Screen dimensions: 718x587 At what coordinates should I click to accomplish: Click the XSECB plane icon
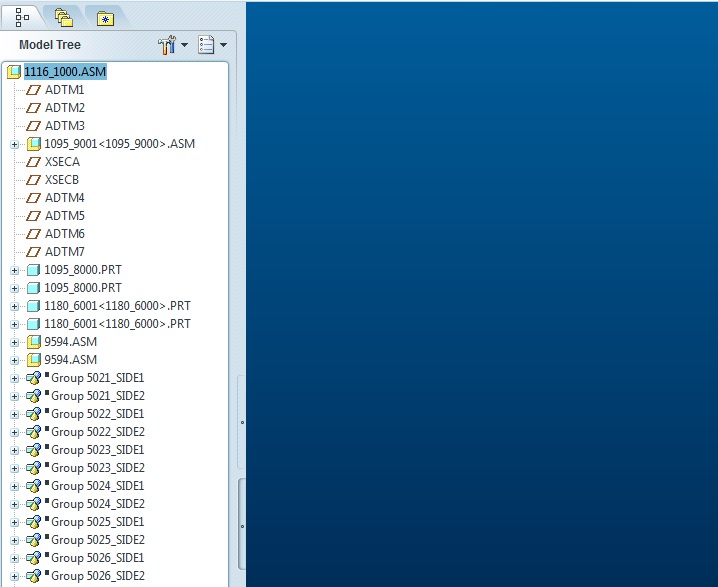tap(33, 180)
